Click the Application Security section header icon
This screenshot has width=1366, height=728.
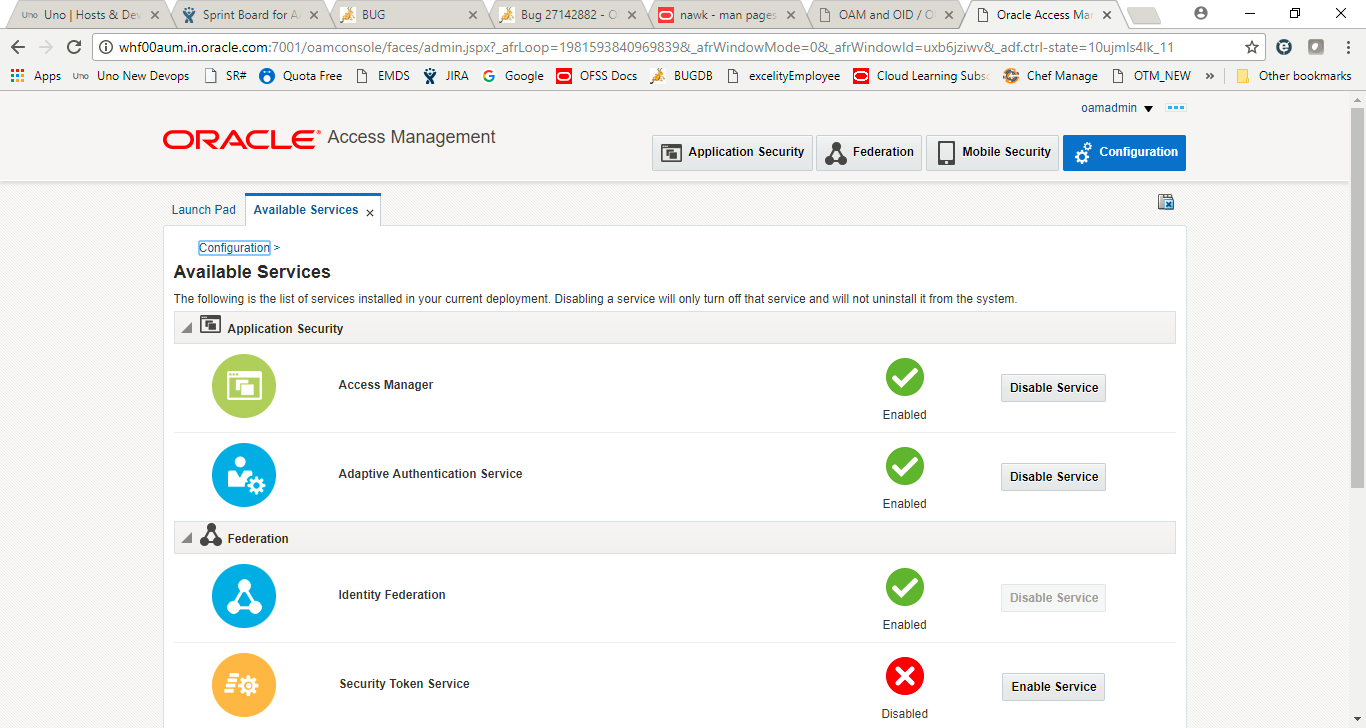point(210,325)
